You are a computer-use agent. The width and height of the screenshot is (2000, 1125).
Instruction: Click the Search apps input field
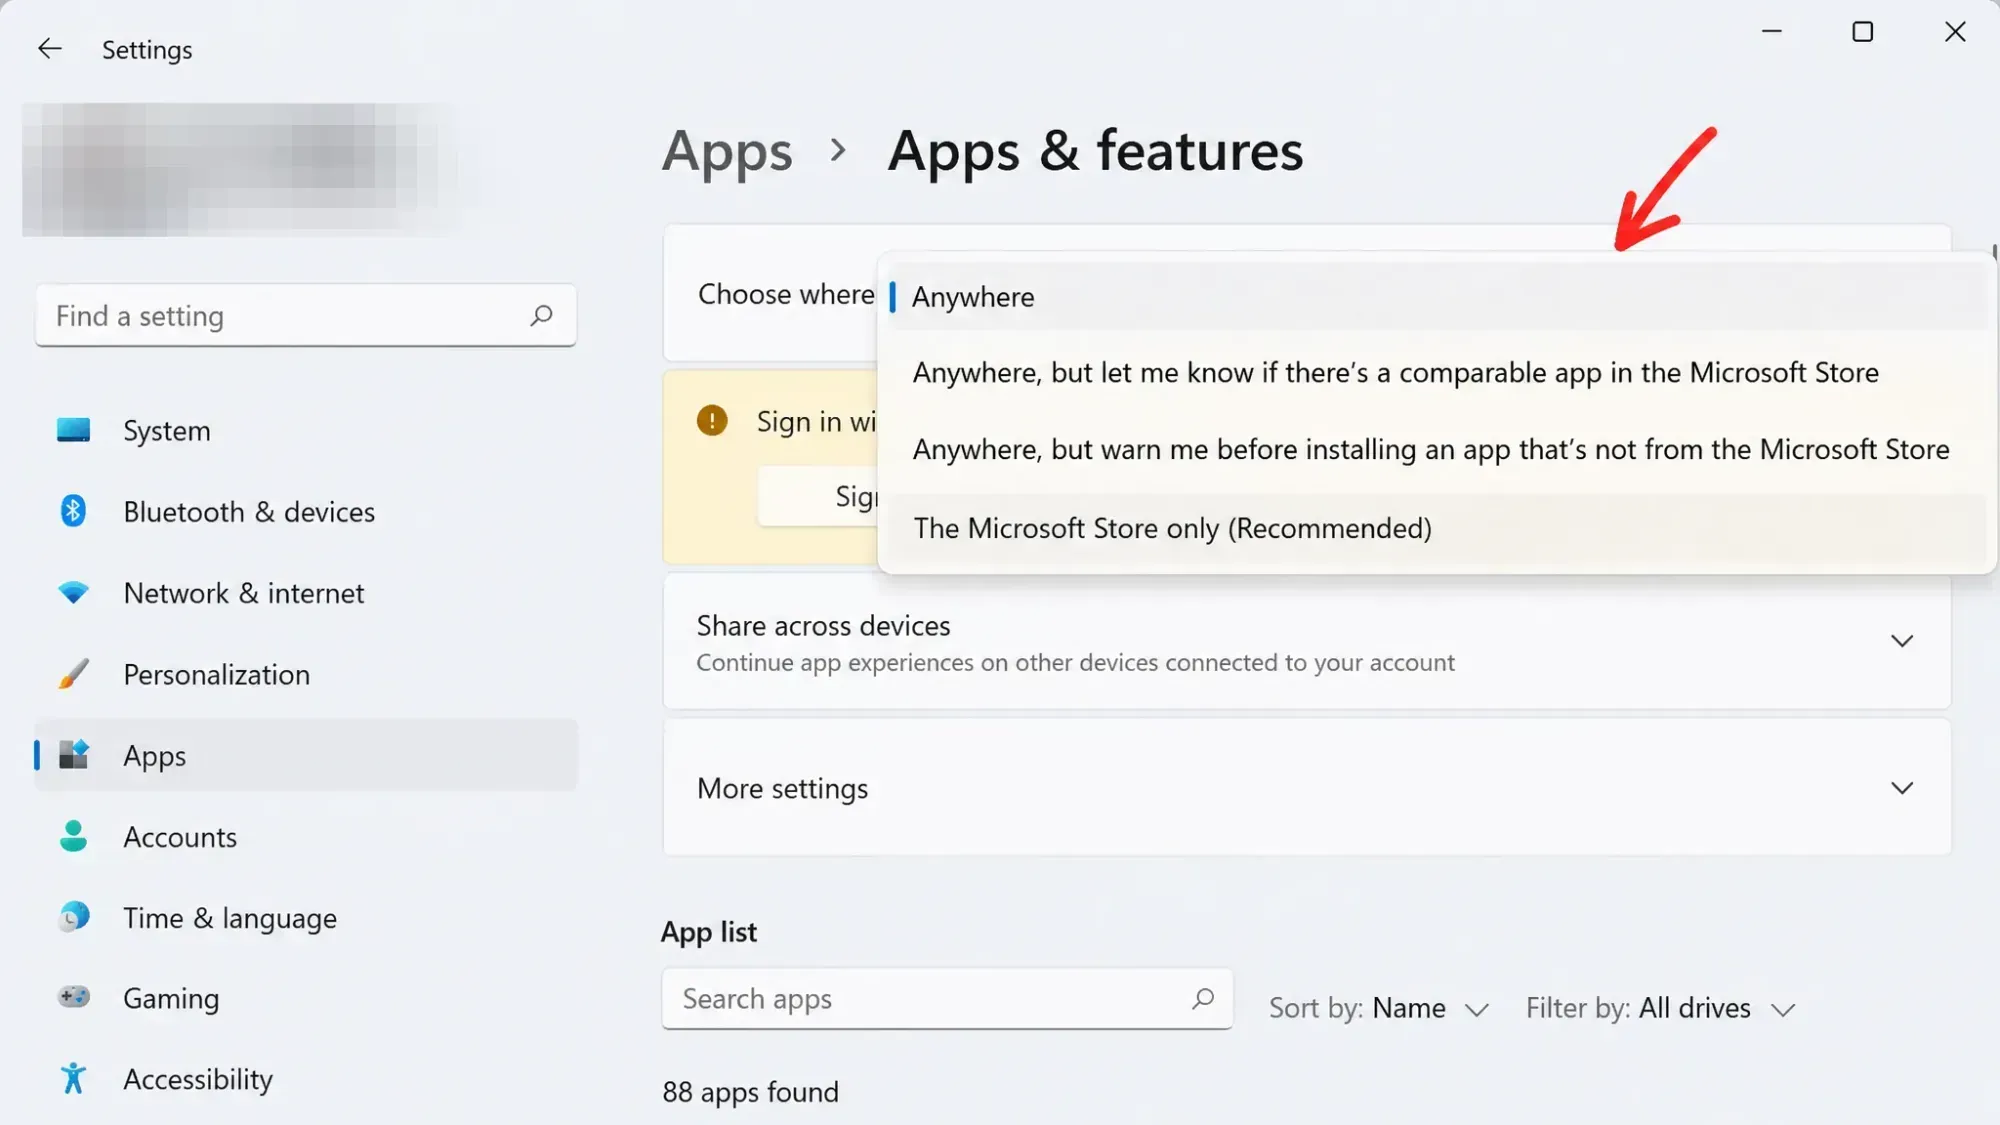[947, 998]
